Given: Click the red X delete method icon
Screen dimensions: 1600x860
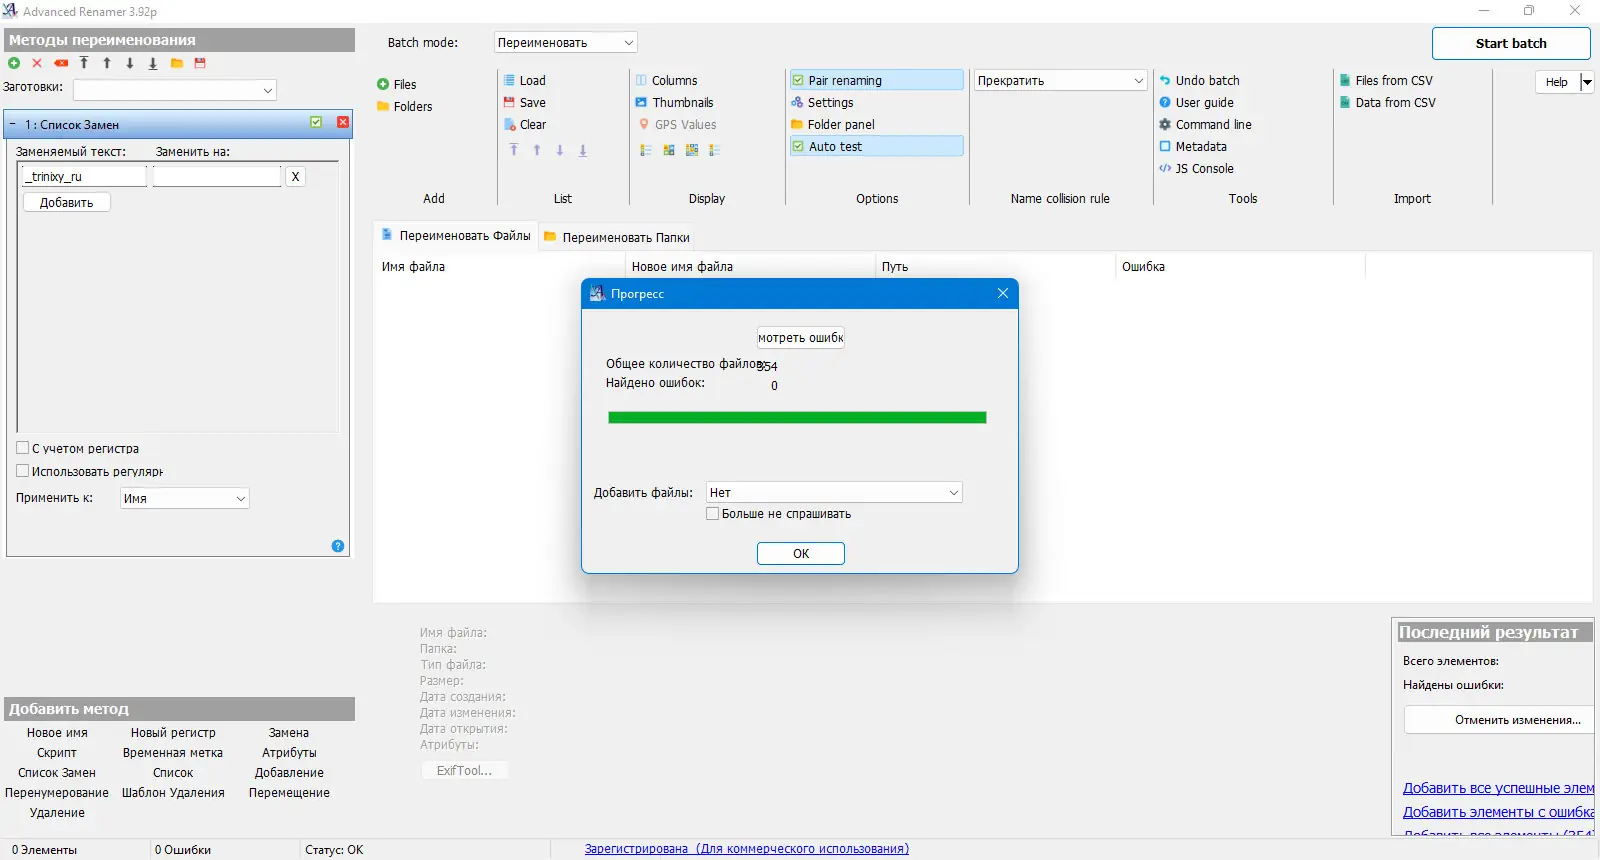Looking at the screenshot, I should point(37,63).
